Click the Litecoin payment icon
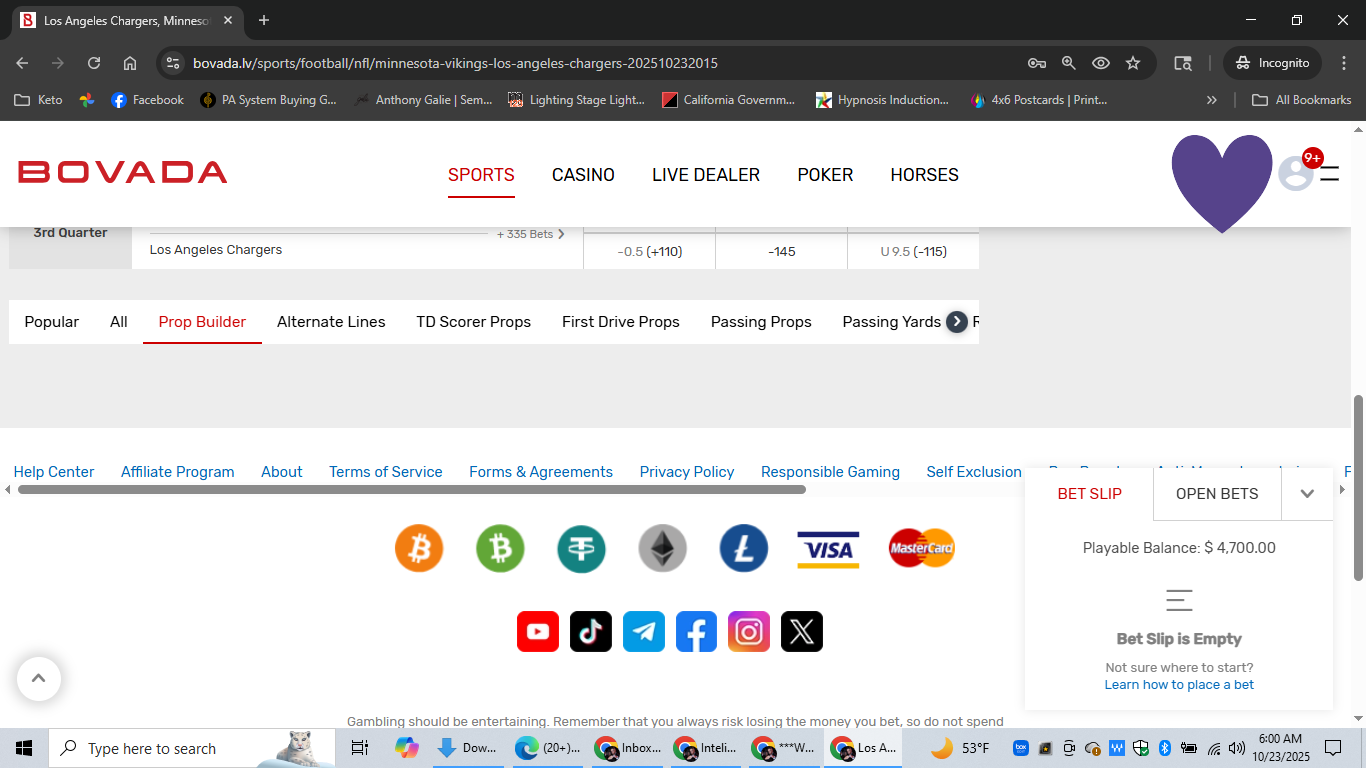 (743, 548)
